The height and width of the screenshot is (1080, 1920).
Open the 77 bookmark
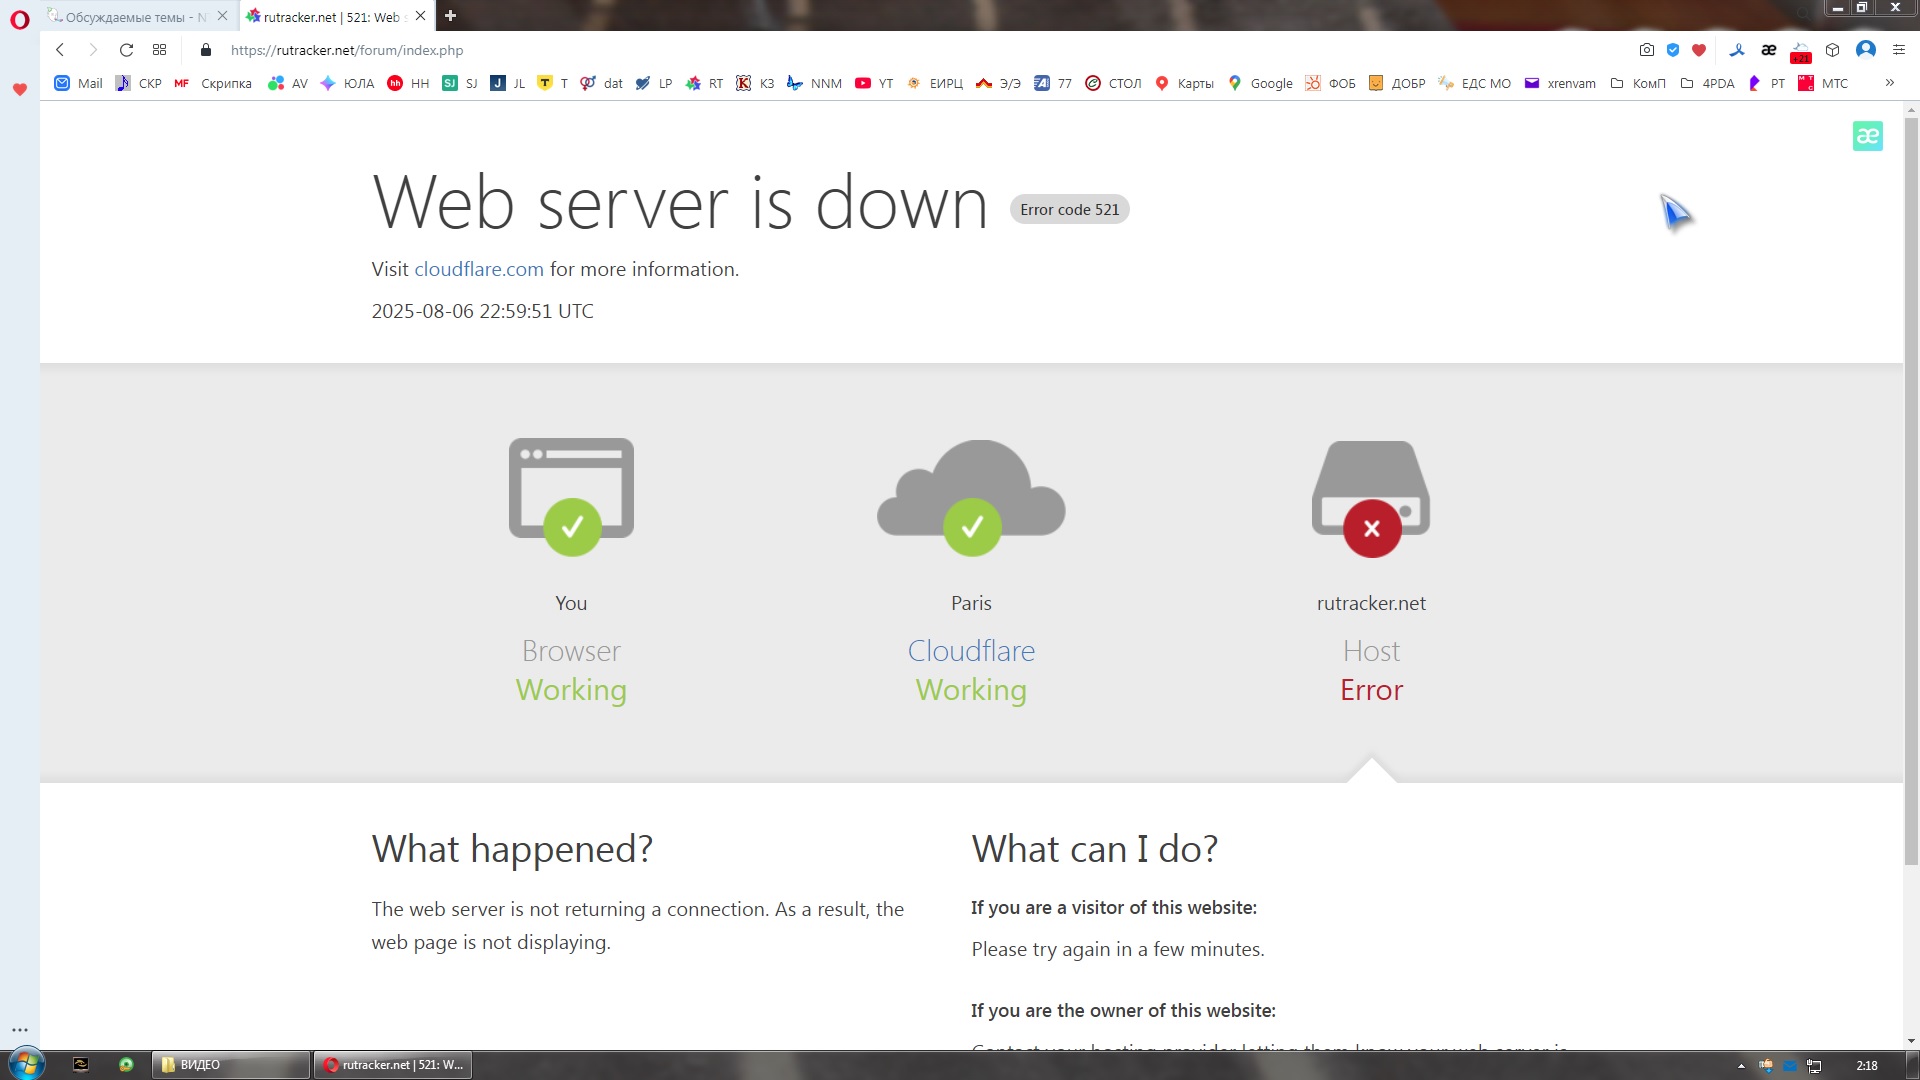(x=1053, y=83)
